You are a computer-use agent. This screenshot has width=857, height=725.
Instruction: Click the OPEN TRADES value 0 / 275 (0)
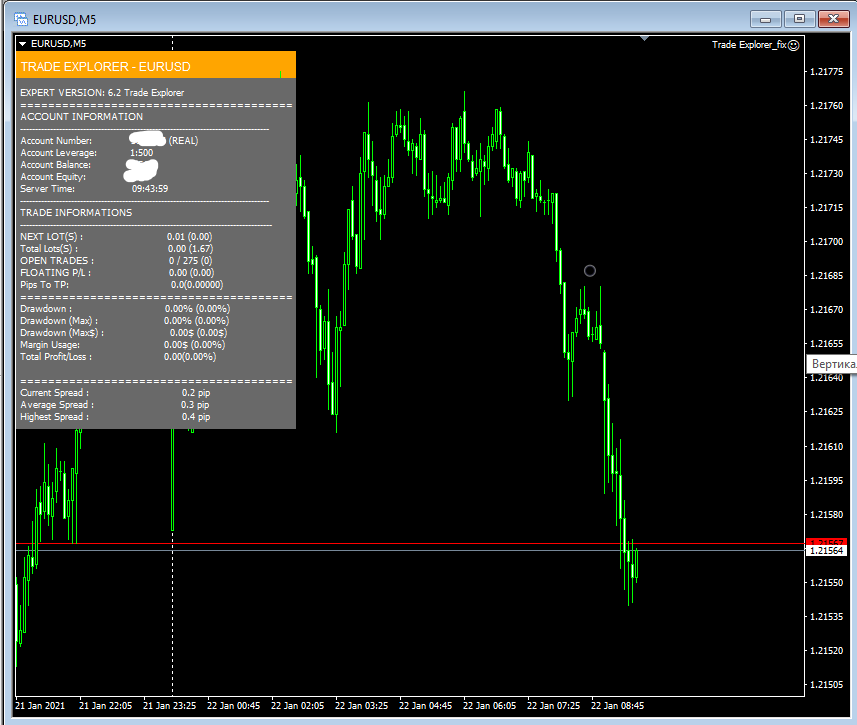point(190,261)
